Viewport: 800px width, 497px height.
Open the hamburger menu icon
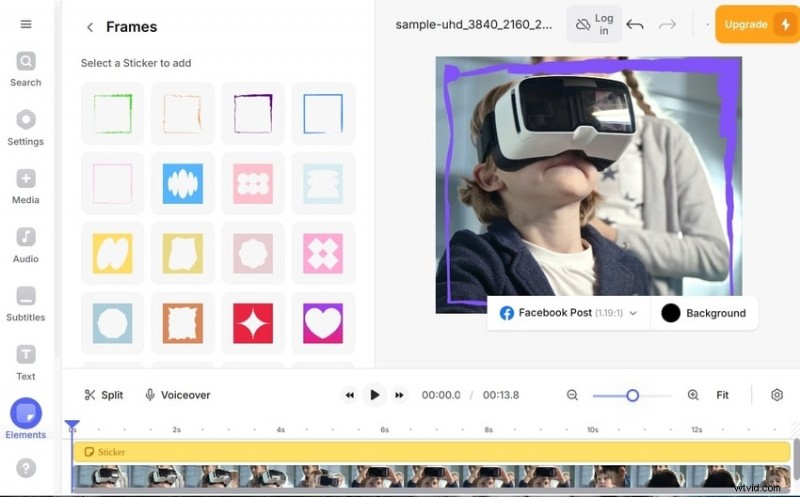click(x=26, y=24)
